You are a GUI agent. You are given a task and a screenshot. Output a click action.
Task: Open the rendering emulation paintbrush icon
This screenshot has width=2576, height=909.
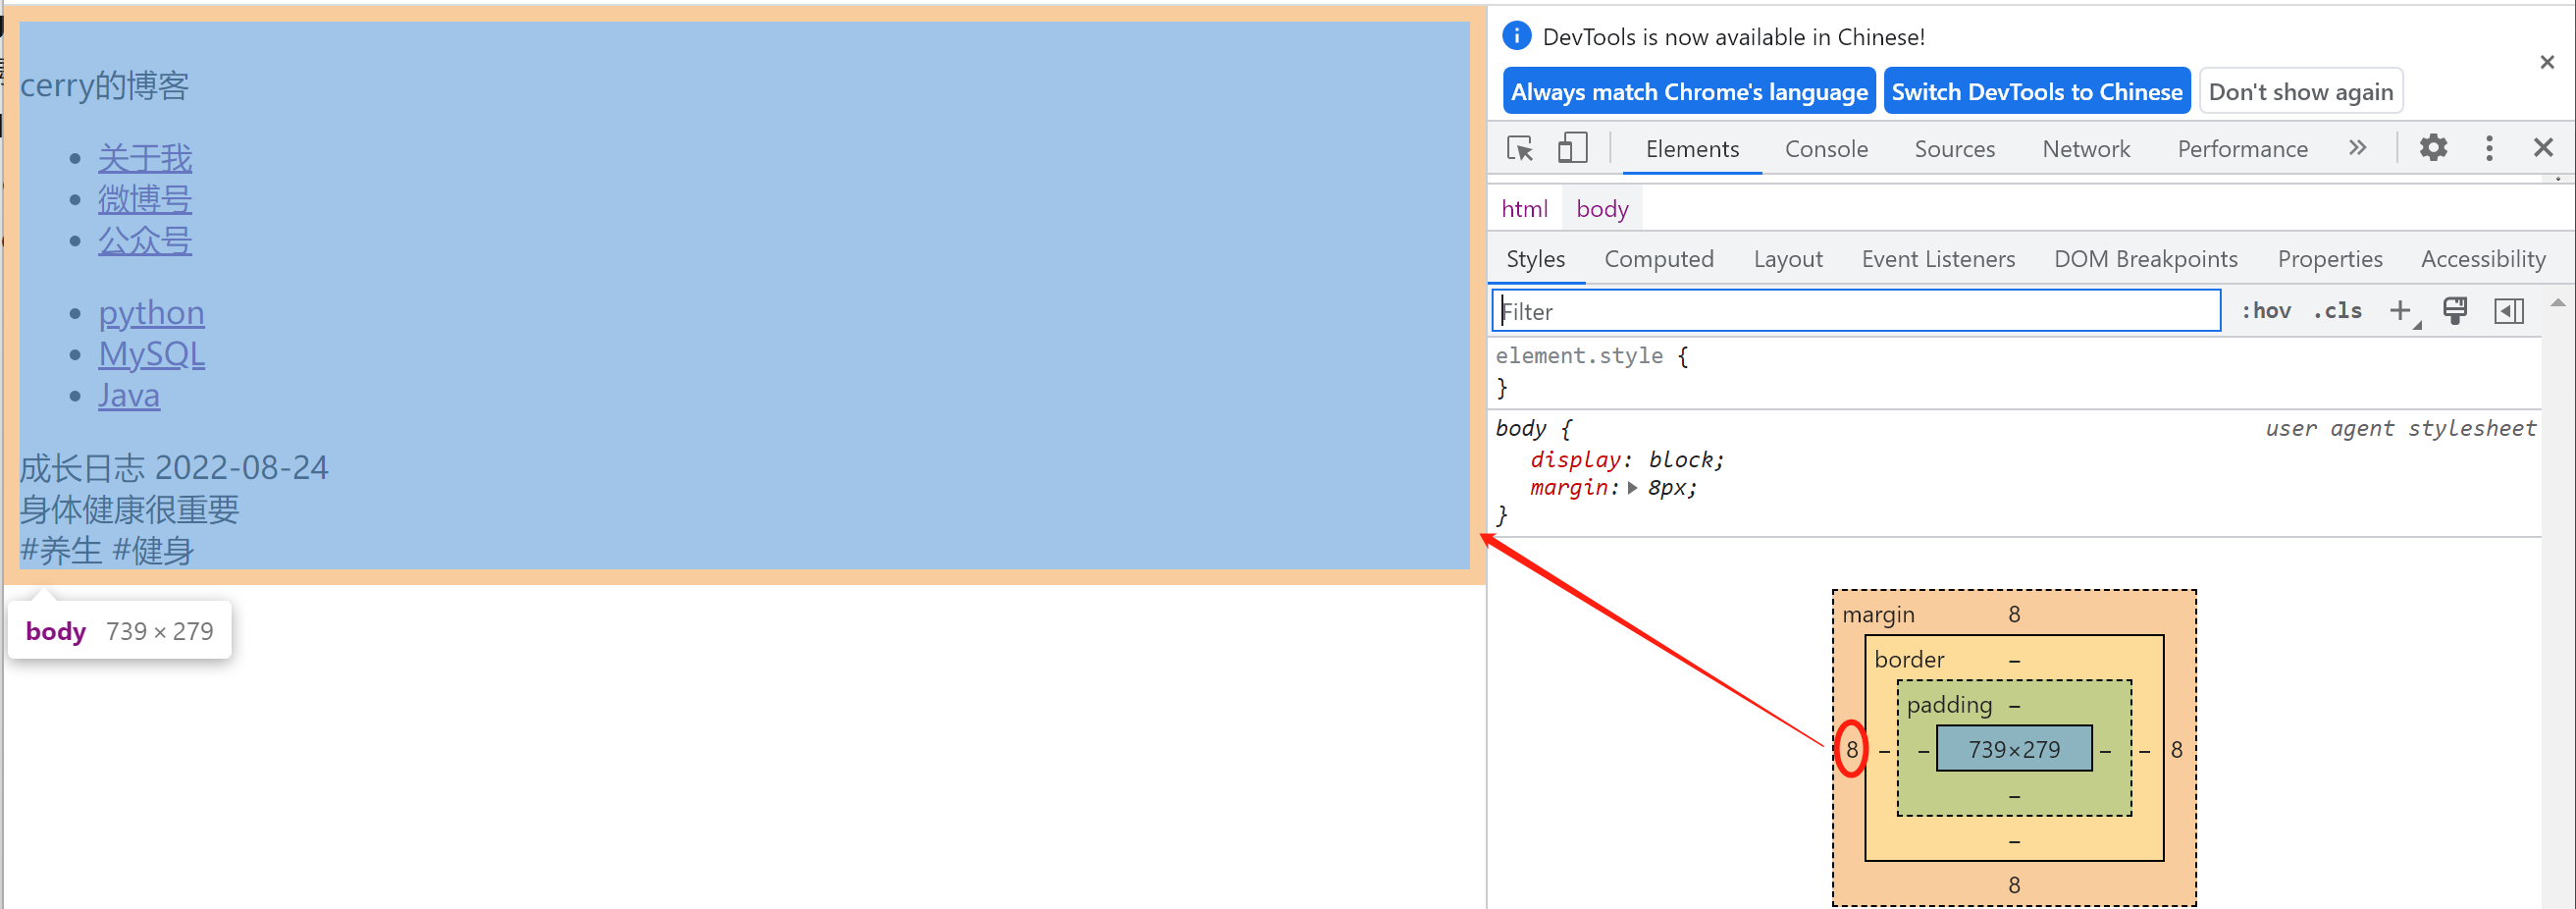pos(2455,311)
